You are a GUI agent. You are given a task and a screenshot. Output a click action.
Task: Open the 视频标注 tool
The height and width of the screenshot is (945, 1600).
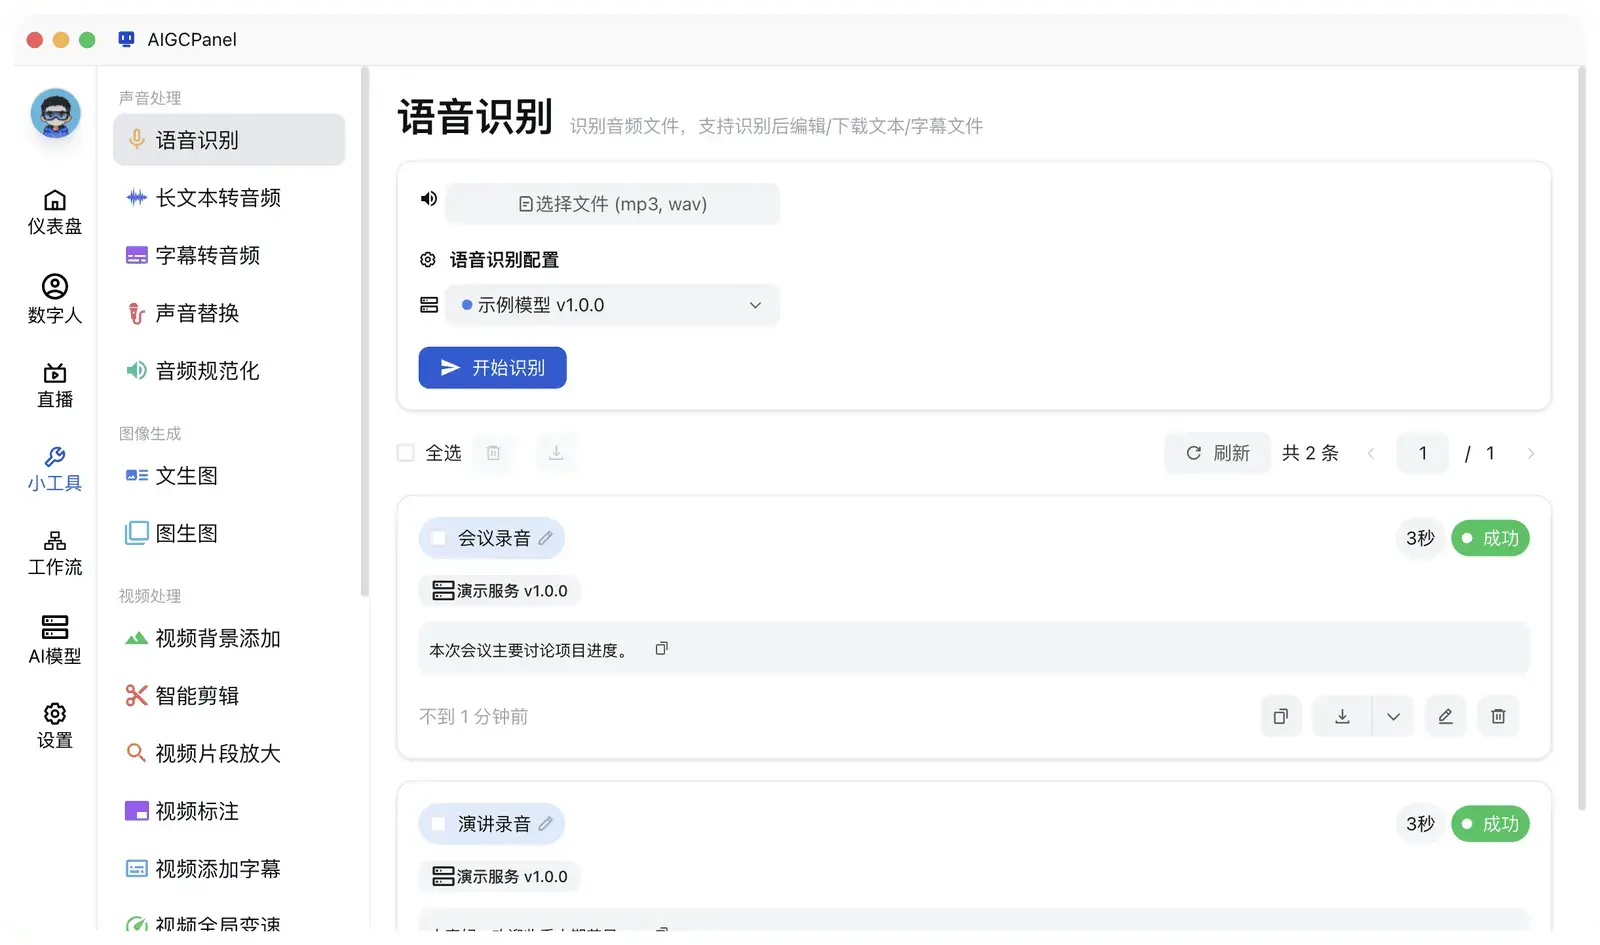[x=229, y=811]
